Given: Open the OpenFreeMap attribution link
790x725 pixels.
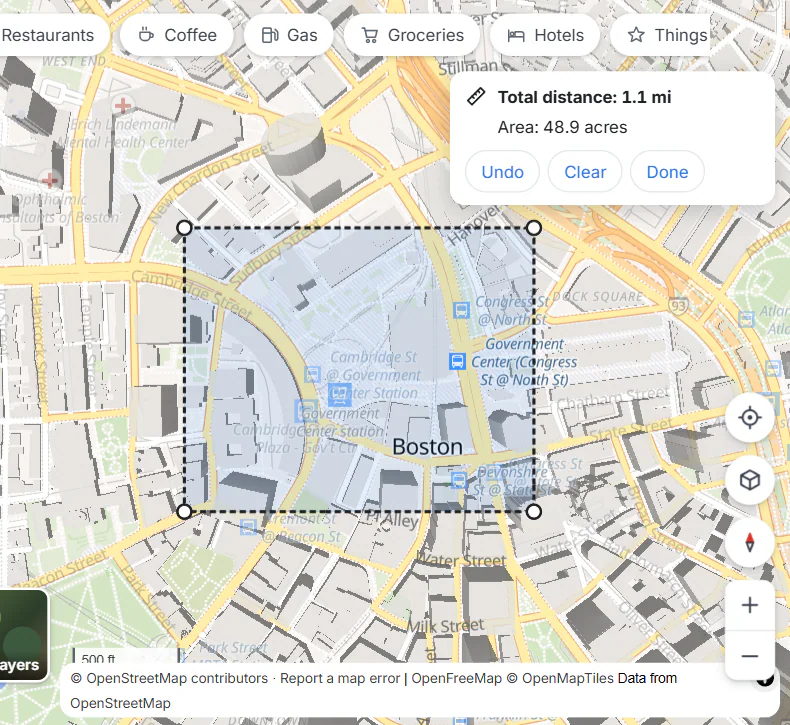Looking at the screenshot, I should [456, 678].
